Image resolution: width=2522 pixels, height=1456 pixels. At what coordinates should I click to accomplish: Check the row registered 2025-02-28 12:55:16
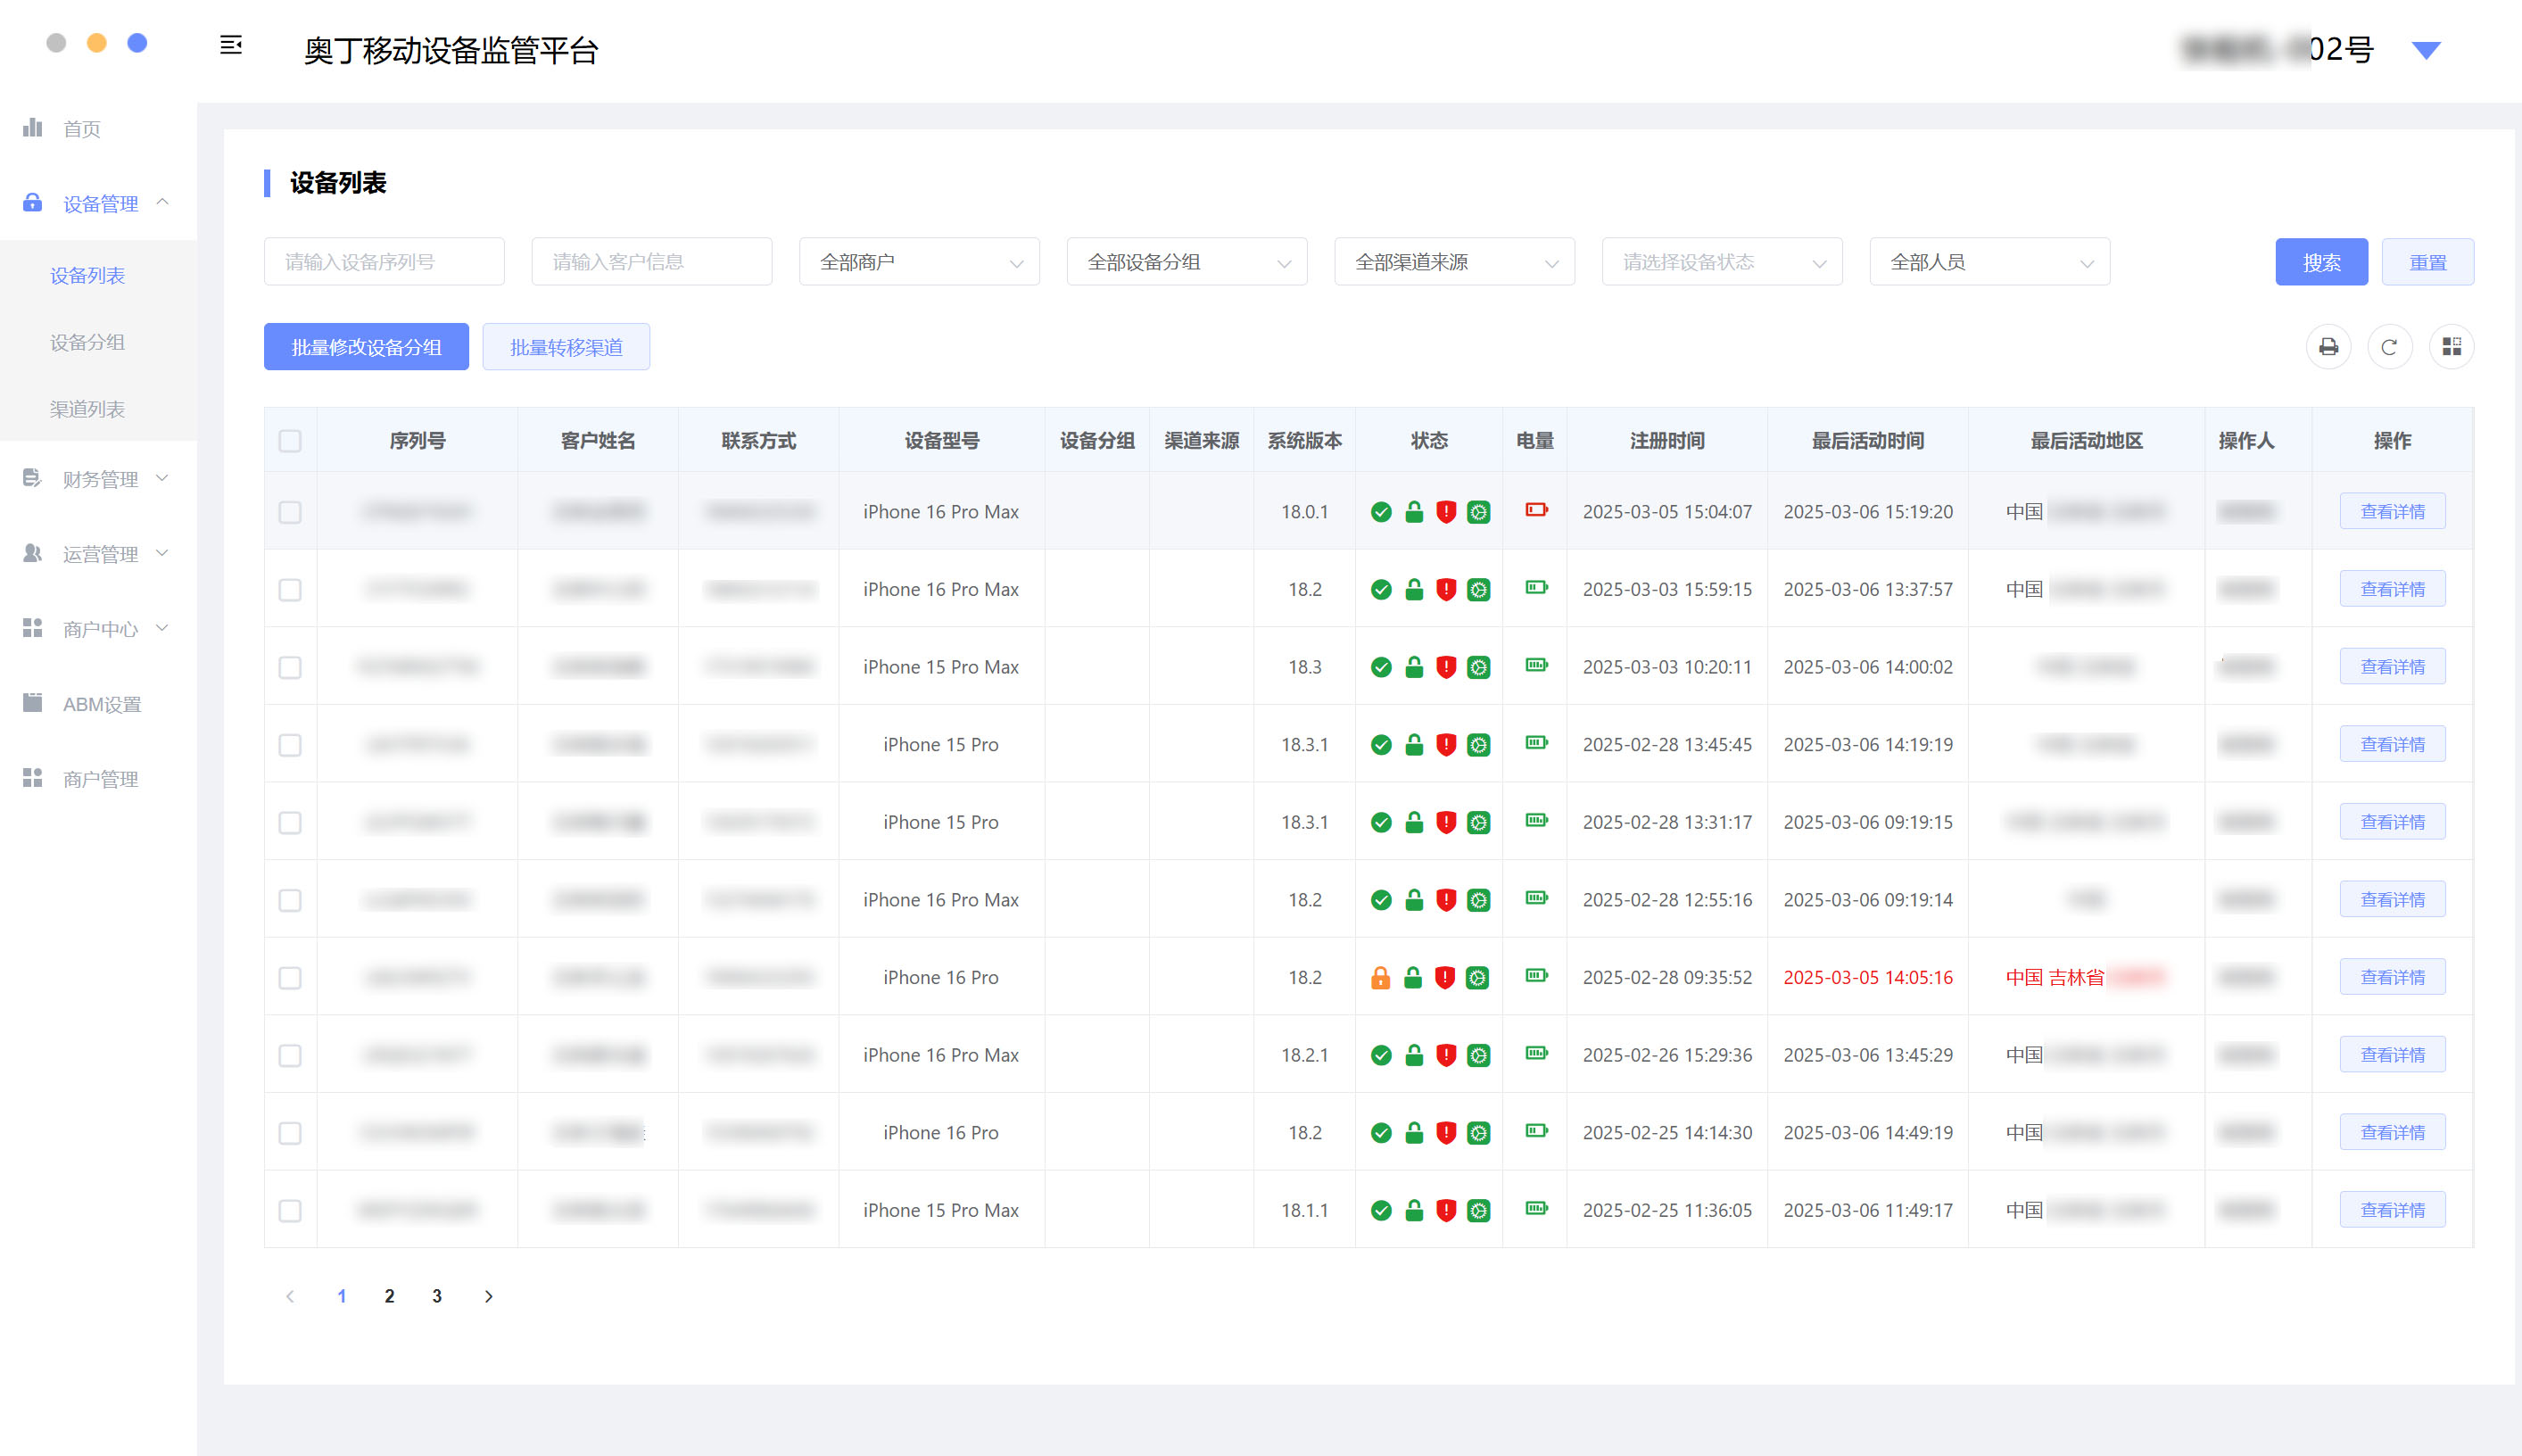(290, 900)
